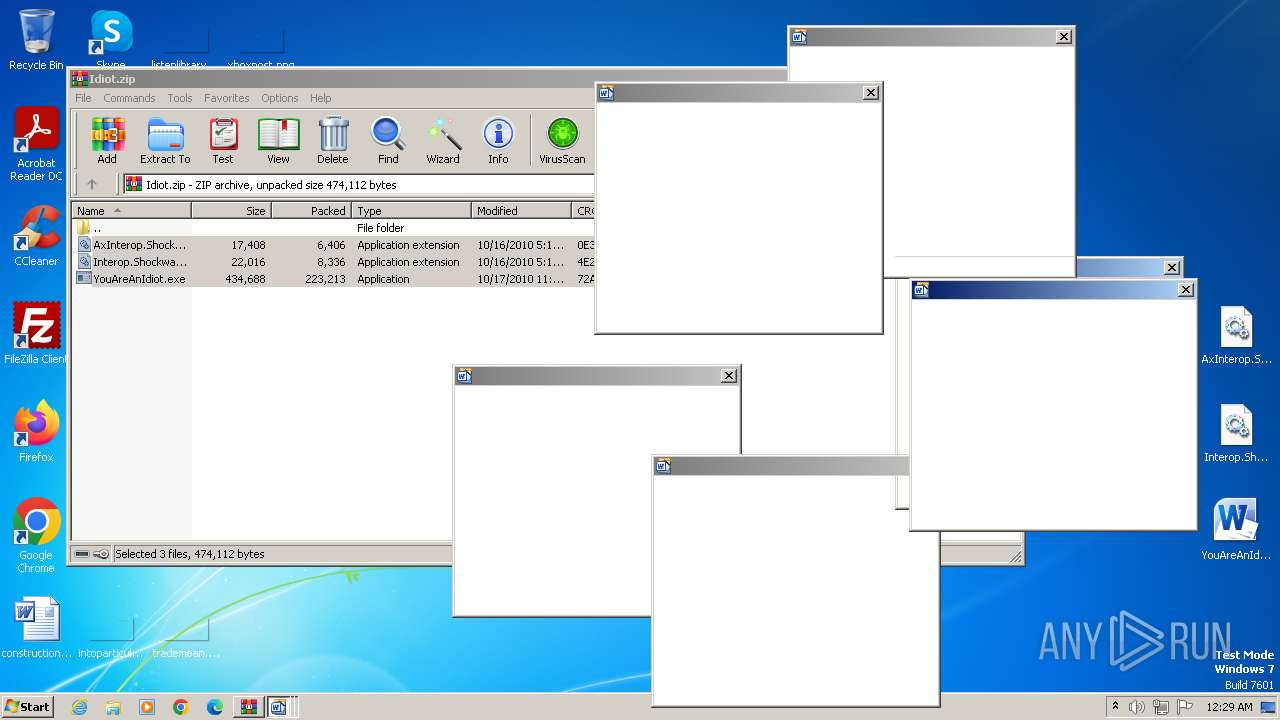Open Skype desktop shortcut
The image size is (1280, 720).
click(x=110, y=38)
